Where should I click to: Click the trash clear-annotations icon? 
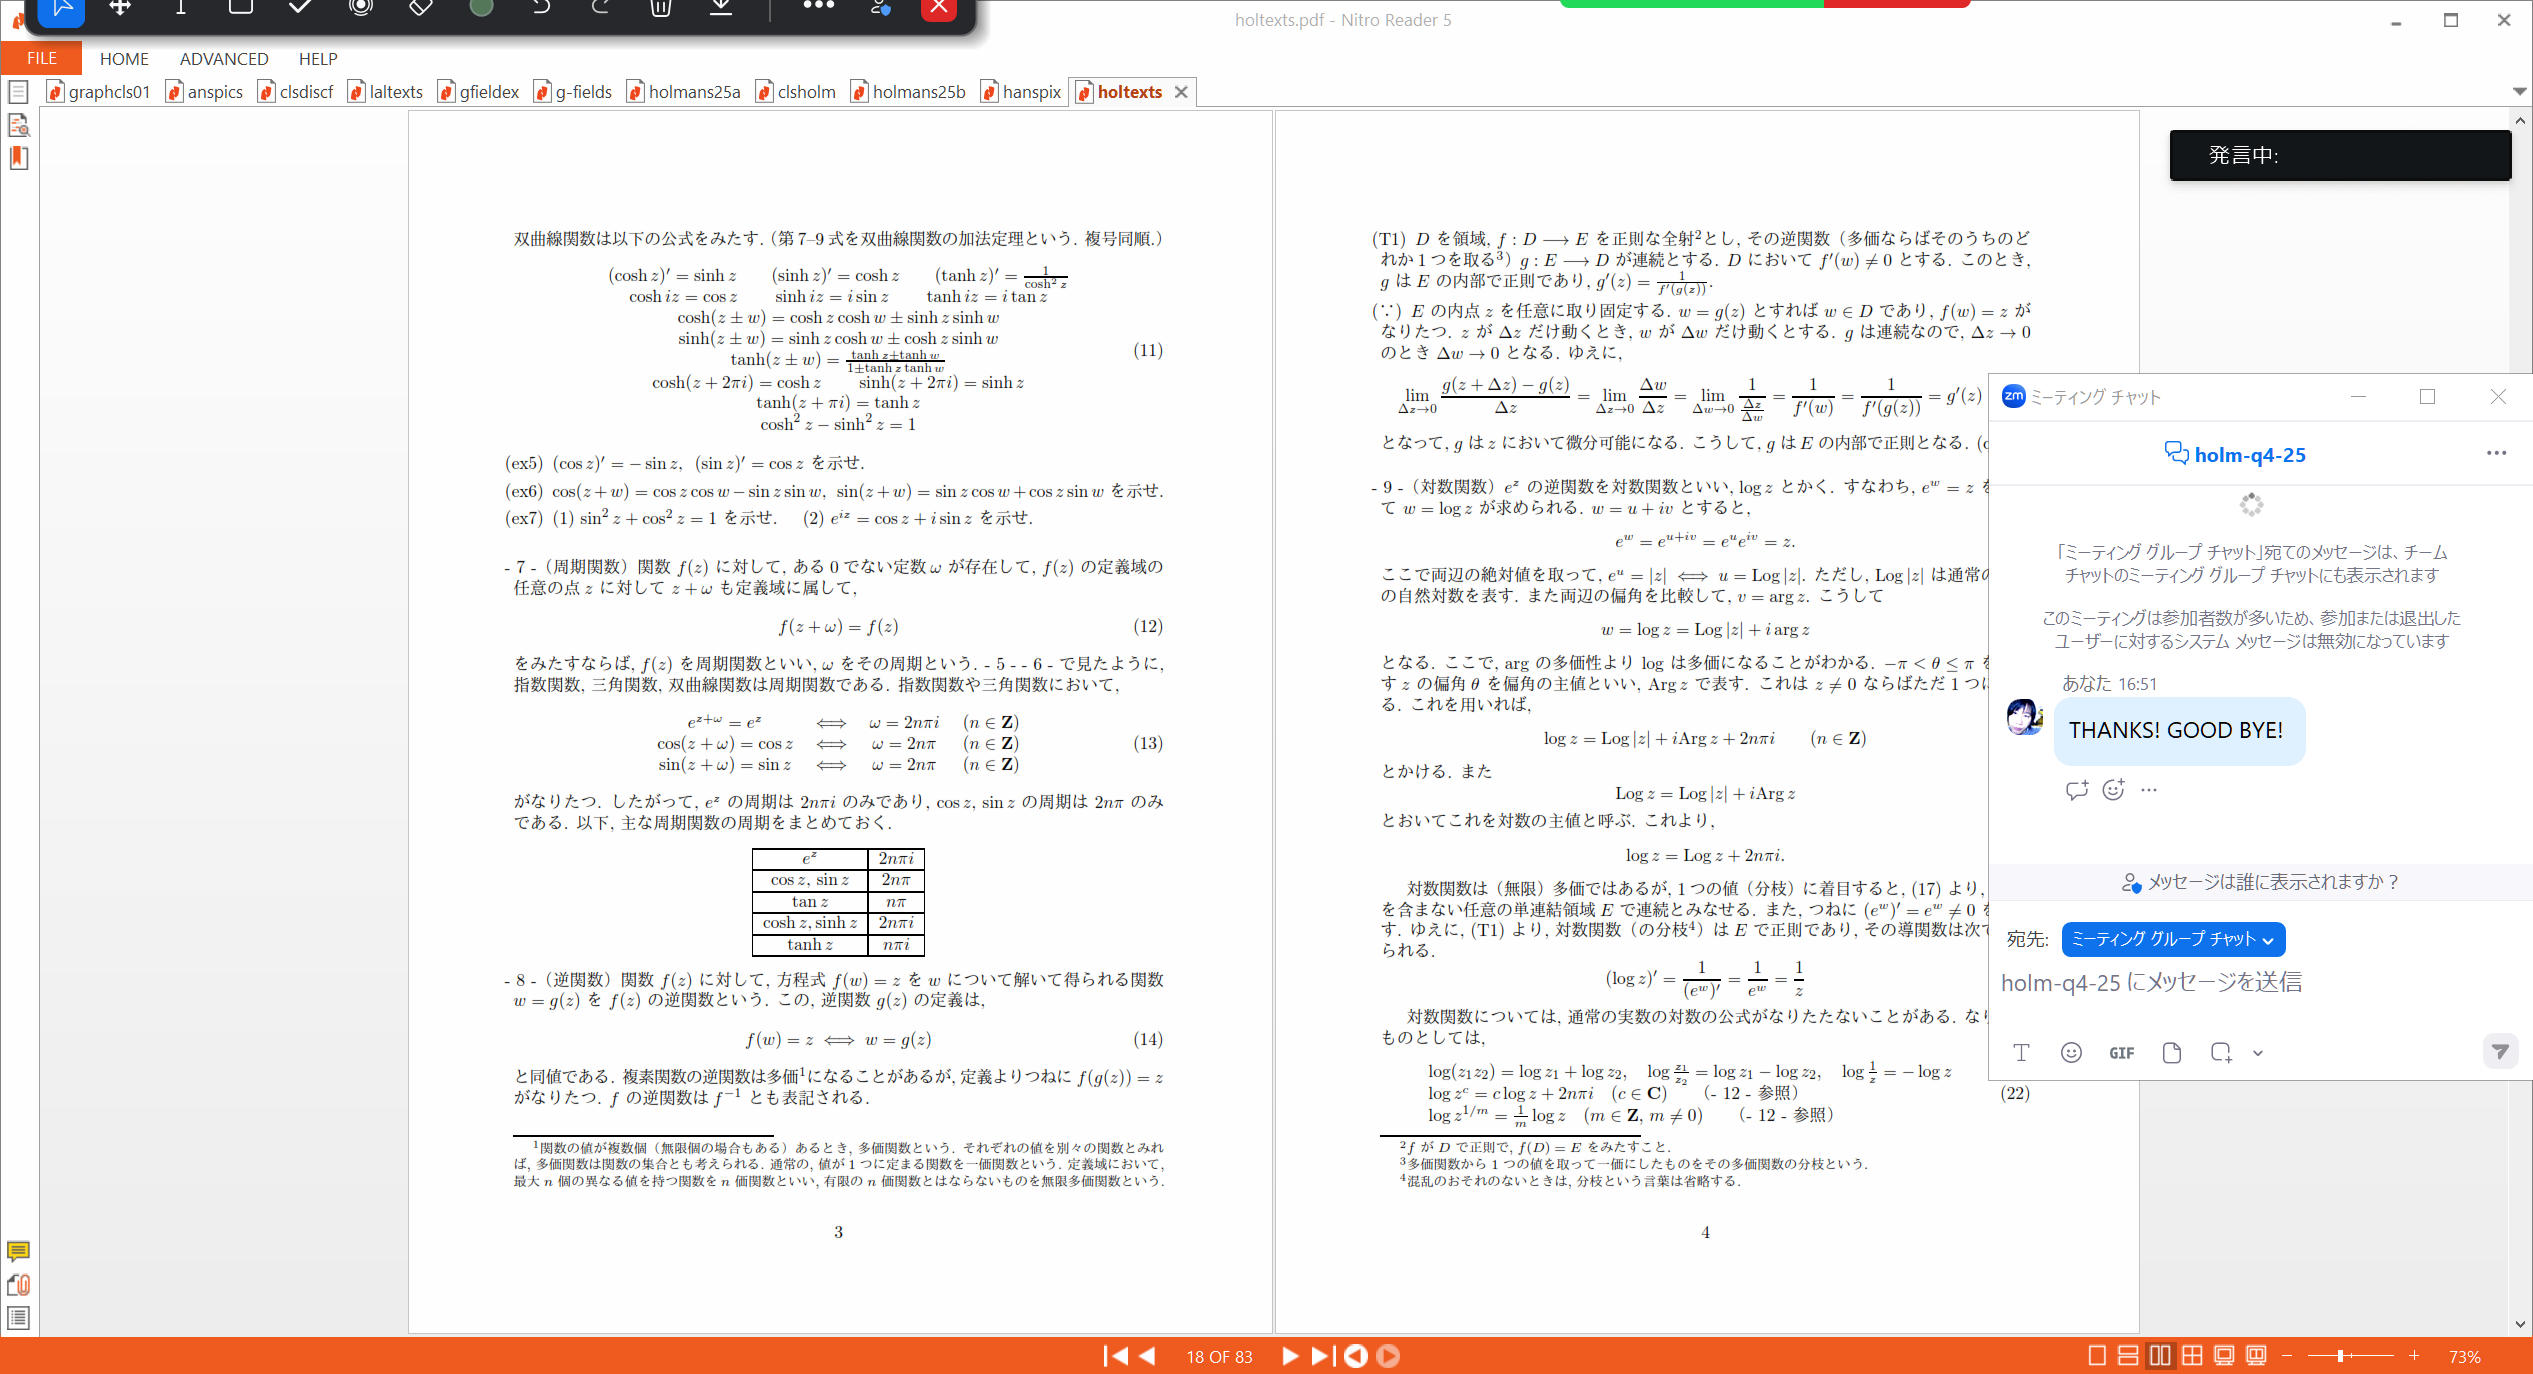tap(660, 8)
